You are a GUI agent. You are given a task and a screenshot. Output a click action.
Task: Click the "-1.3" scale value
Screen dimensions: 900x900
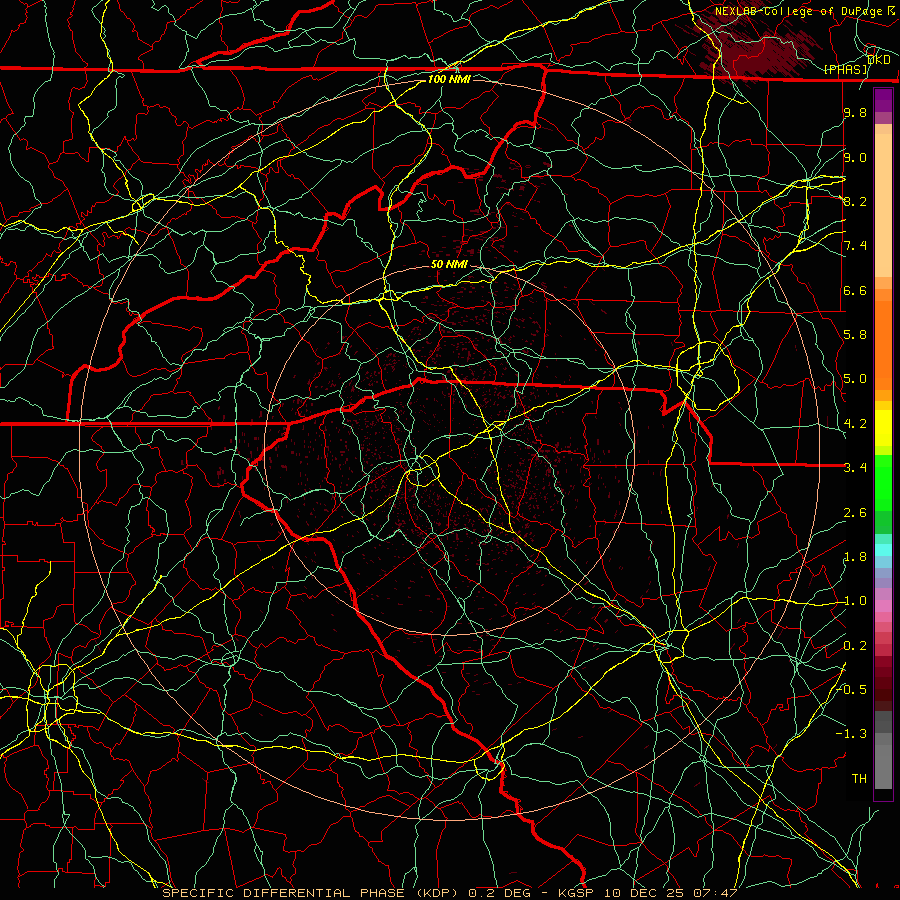(852, 734)
